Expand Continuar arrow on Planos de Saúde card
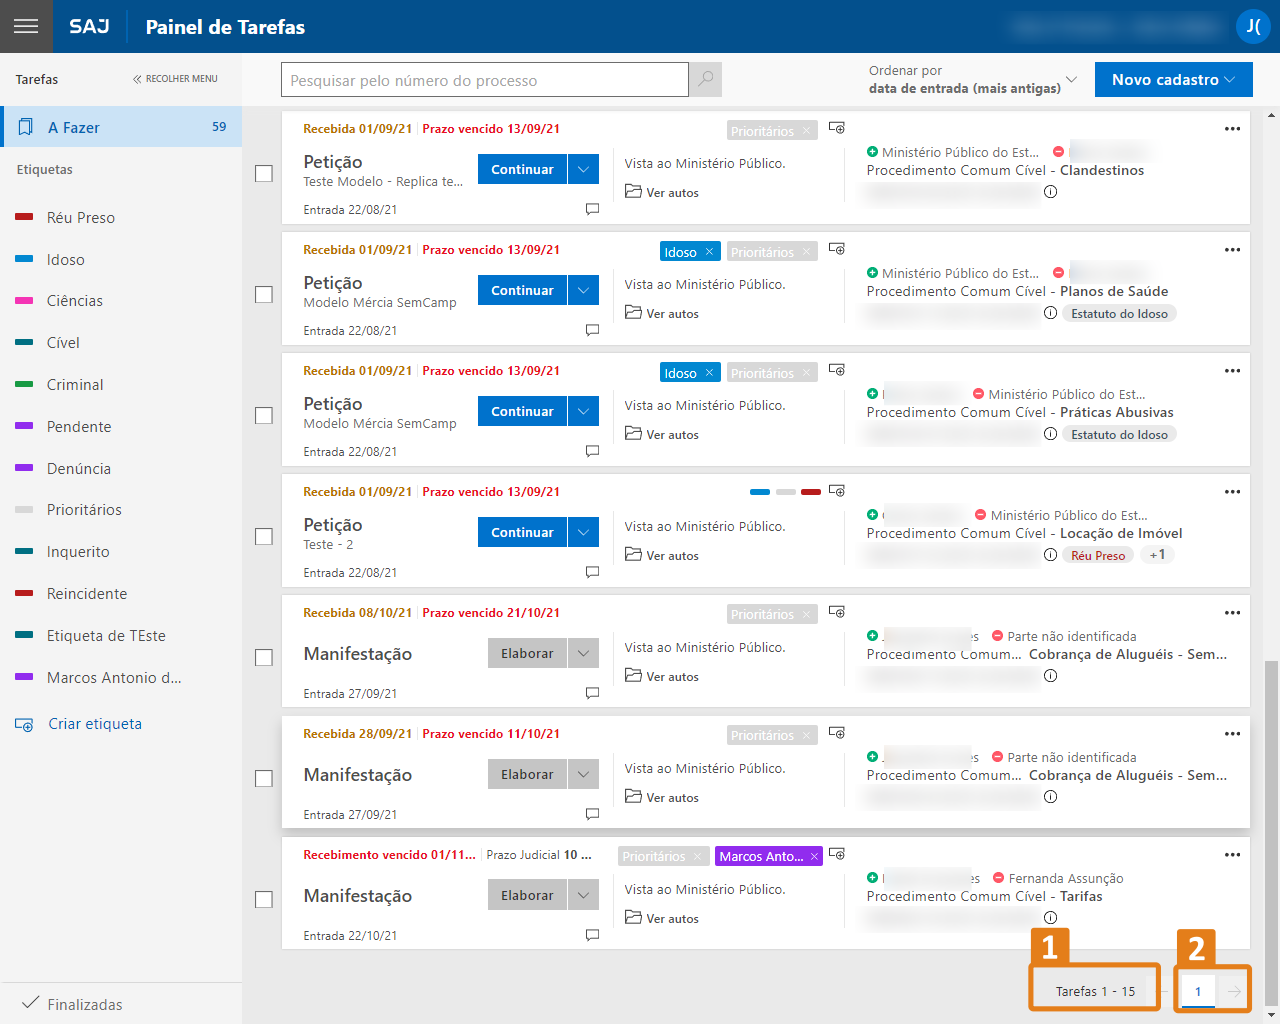 point(583,290)
